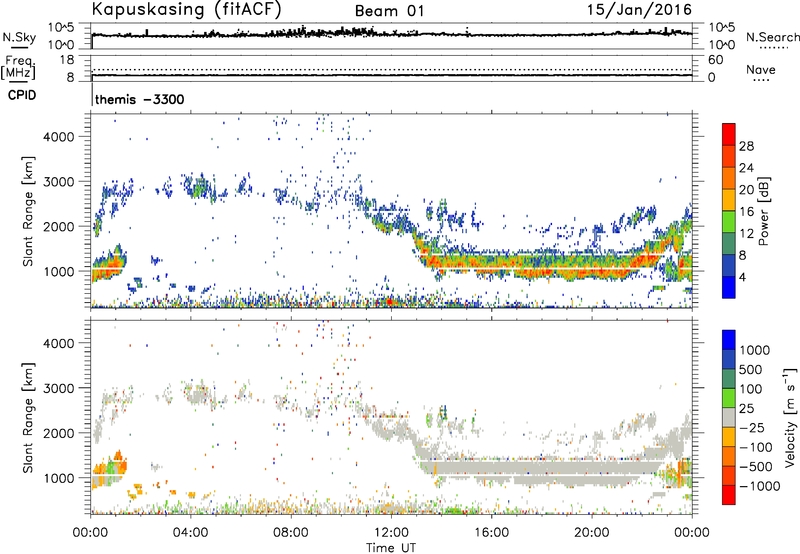Click the "themis -3300" text
Viewport: 800px width, 554px height.
tap(140, 99)
